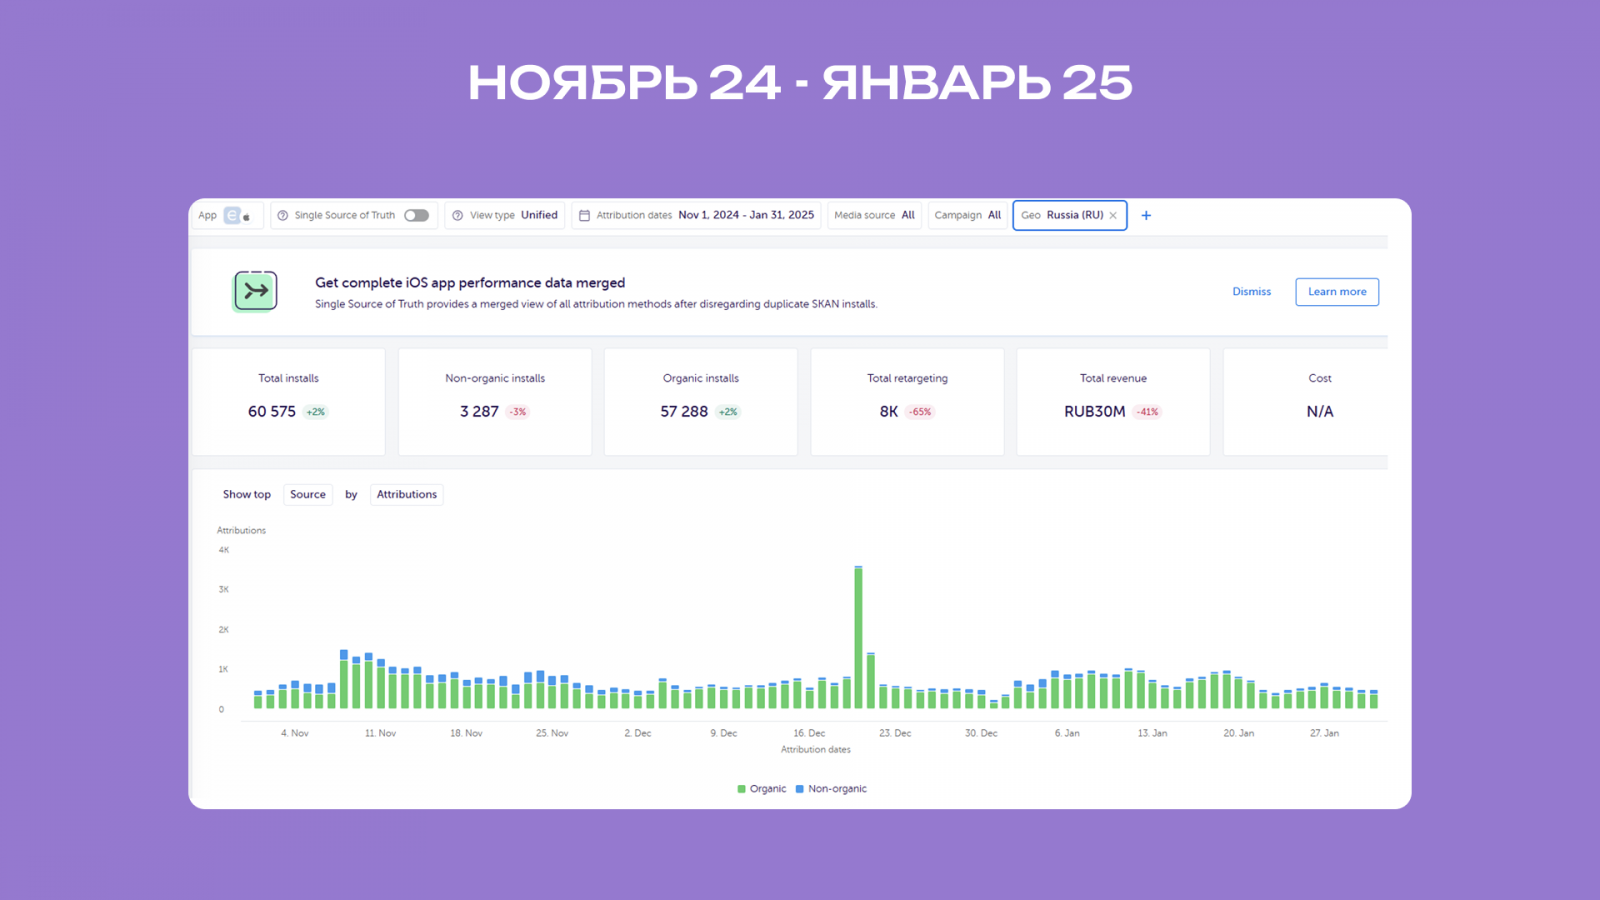The height and width of the screenshot is (900, 1600).
Task: Click the -3% badge on Non-organic installs
Action: point(518,412)
